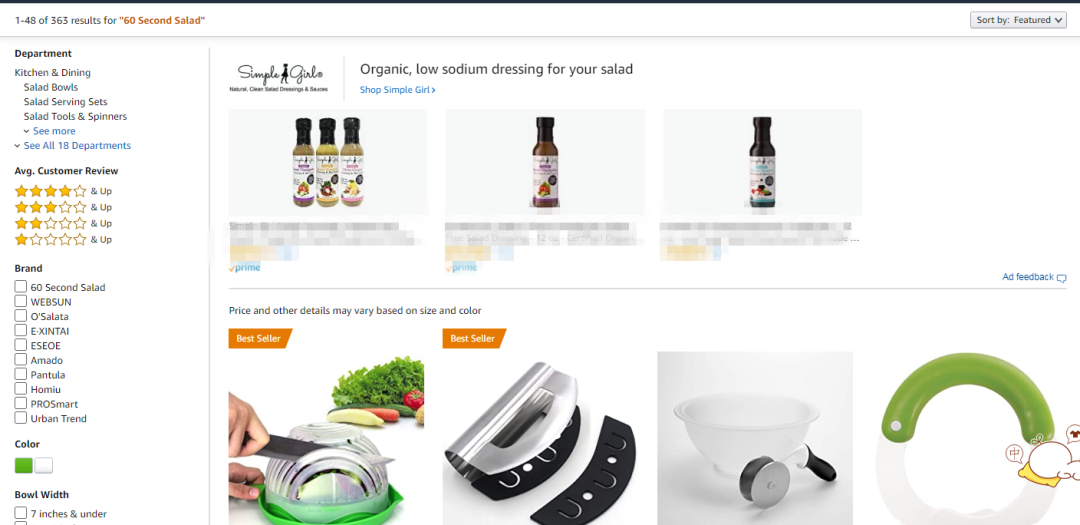Image resolution: width=1080 pixels, height=525 pixels.
Task: Click the Ad feedback speech bubble icon
Action: click(1061, 278)
